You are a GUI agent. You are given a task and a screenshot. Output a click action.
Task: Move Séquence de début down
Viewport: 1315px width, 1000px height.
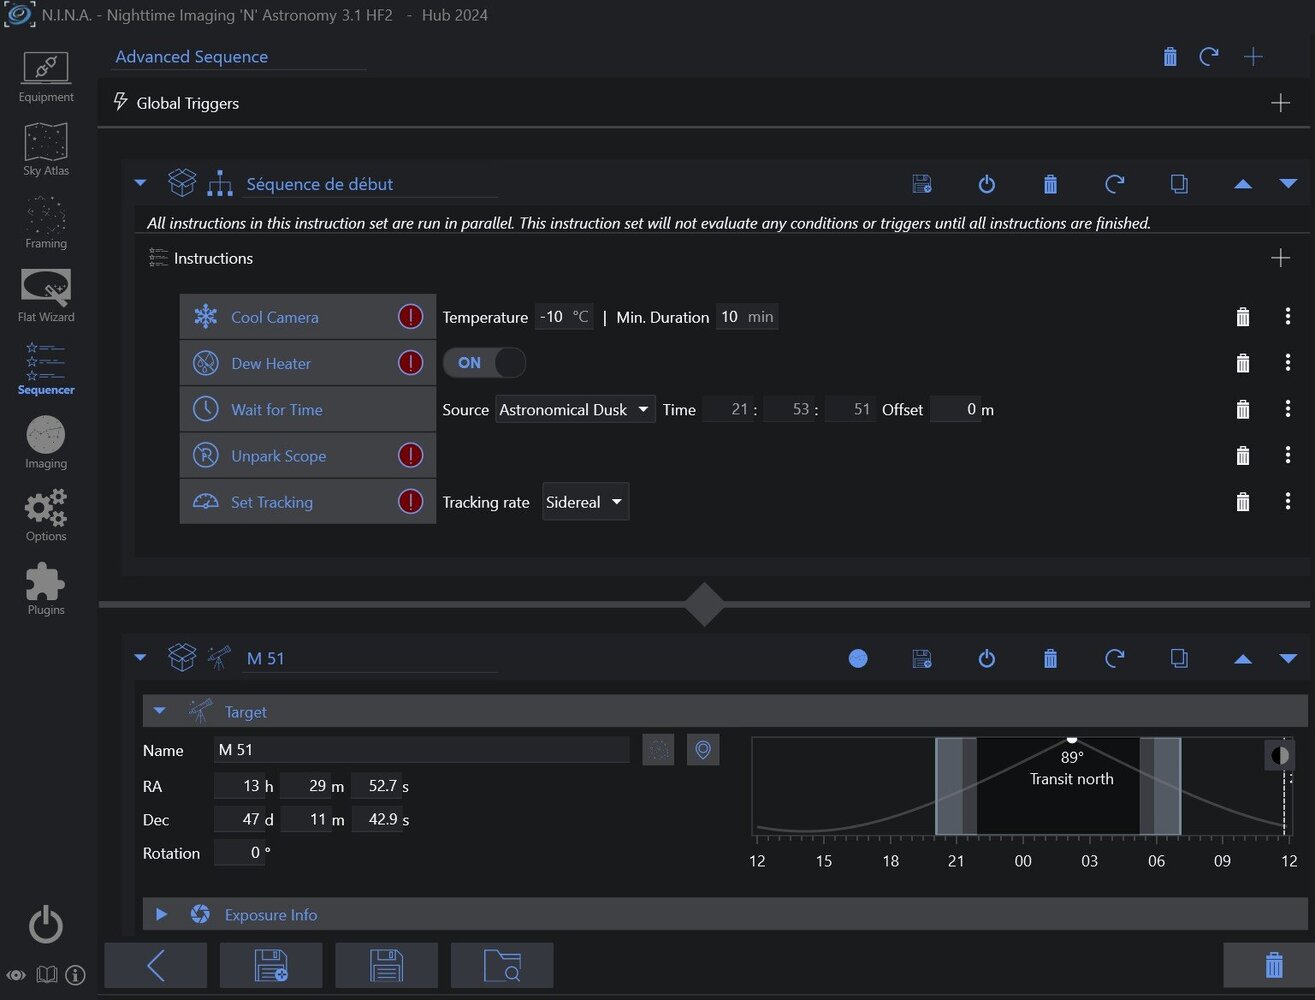(x=1288, y=184)
